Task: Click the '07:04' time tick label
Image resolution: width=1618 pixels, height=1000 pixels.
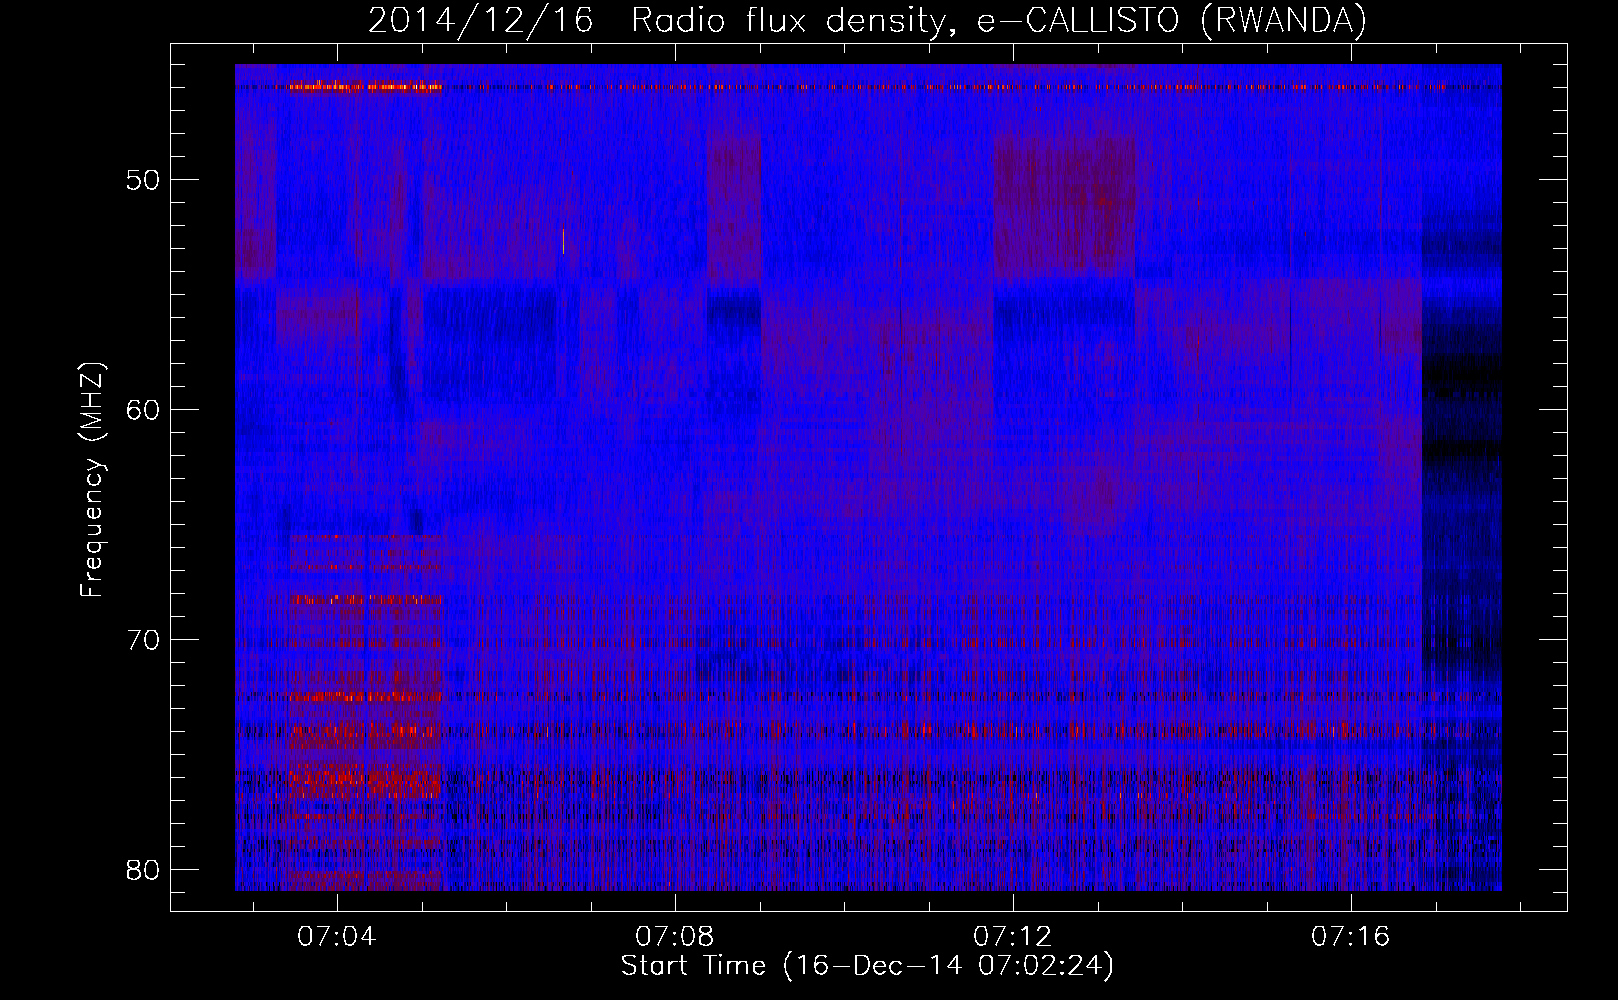Action: coord(337,936)
